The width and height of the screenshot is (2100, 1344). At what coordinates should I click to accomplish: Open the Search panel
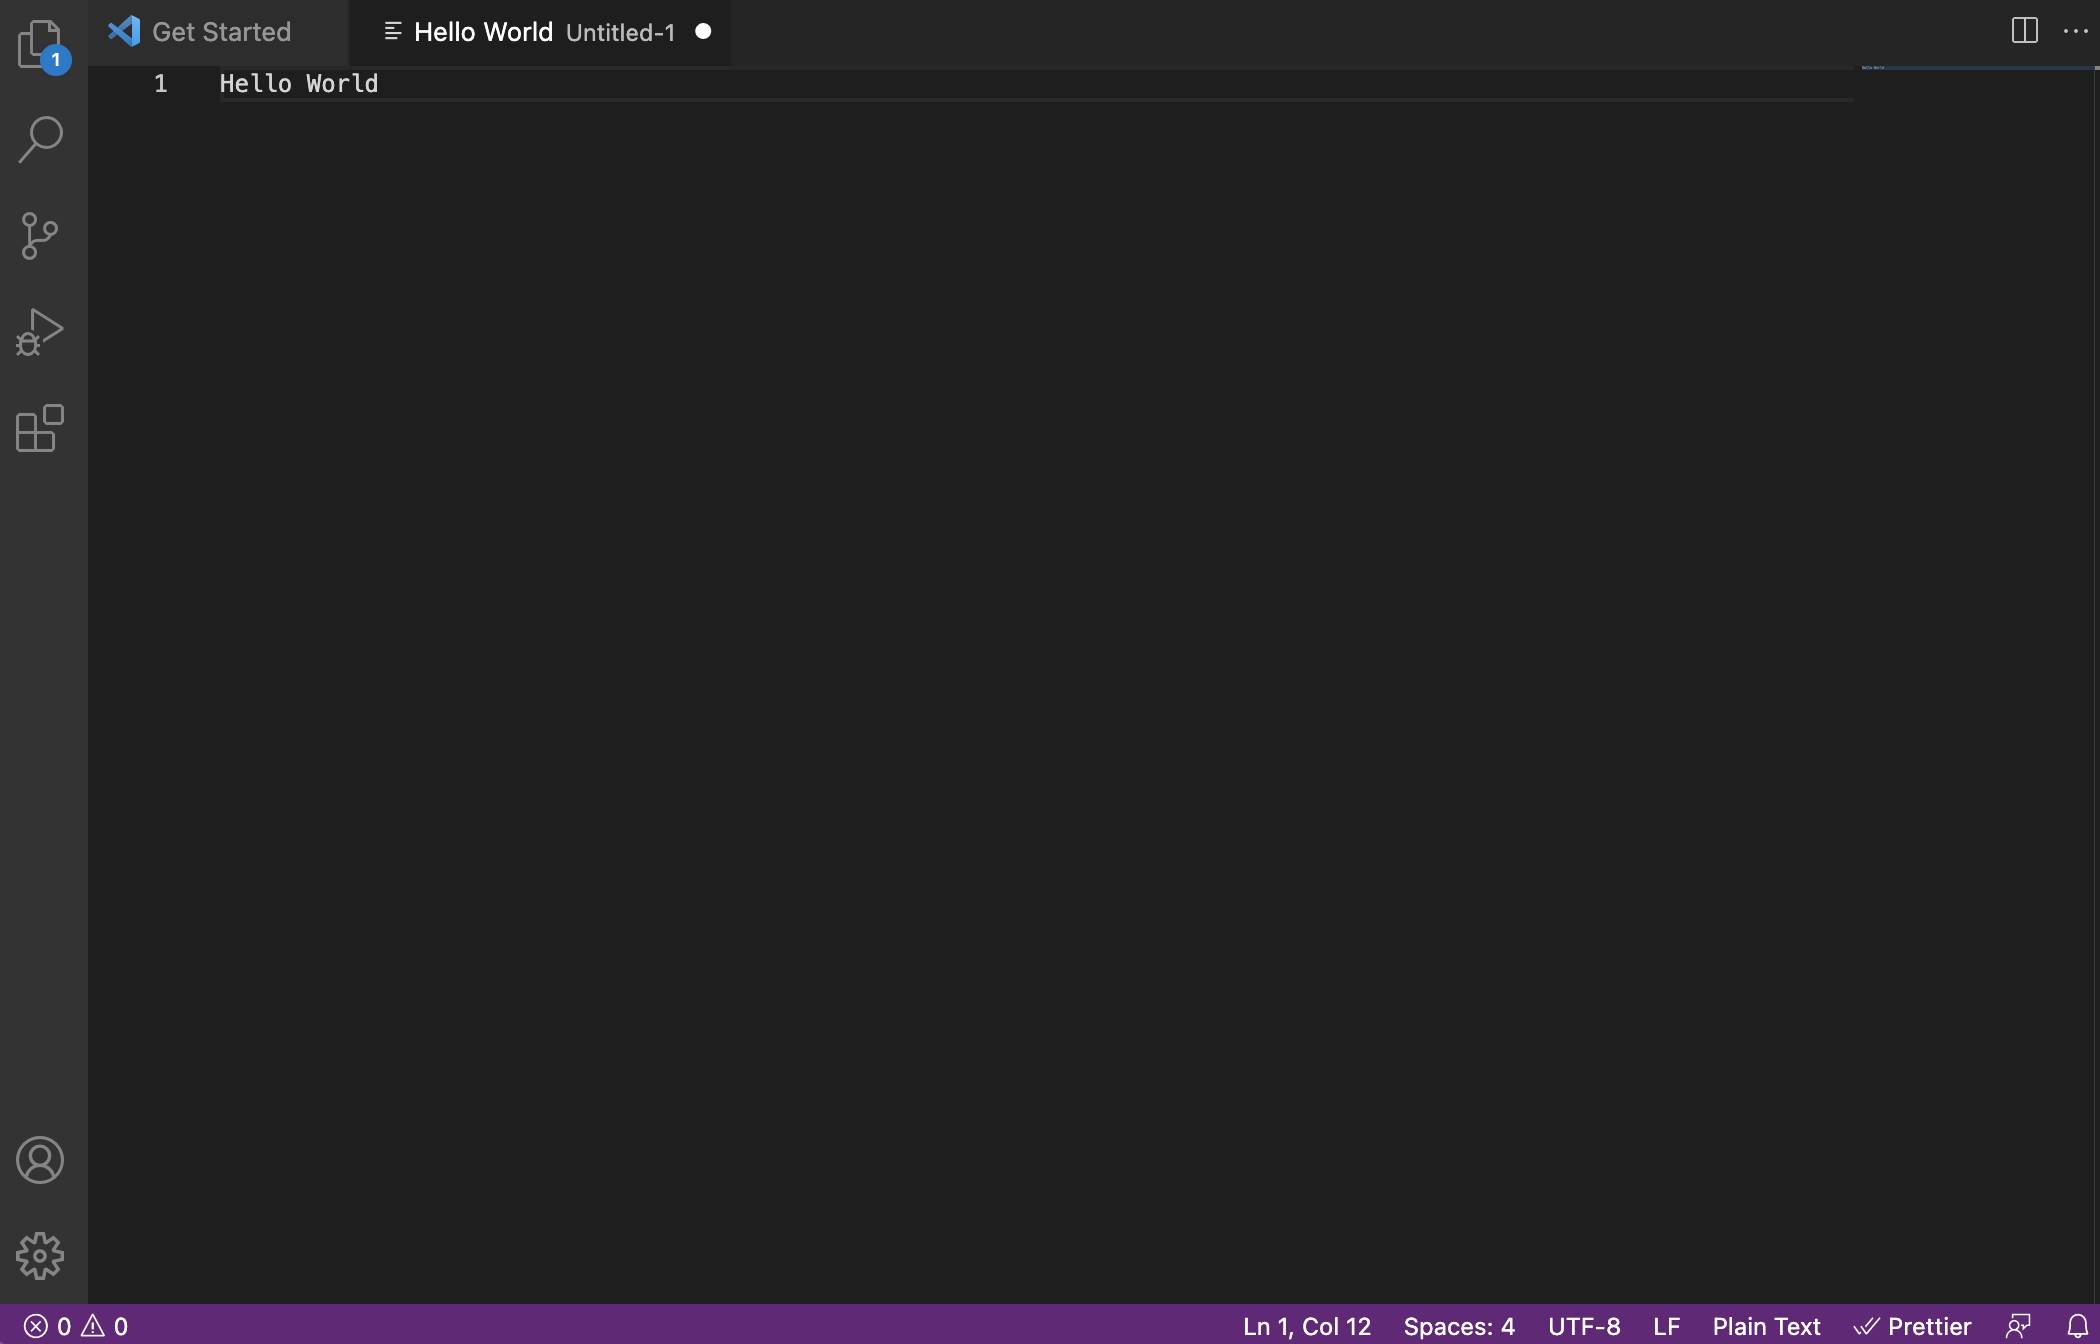40,139
